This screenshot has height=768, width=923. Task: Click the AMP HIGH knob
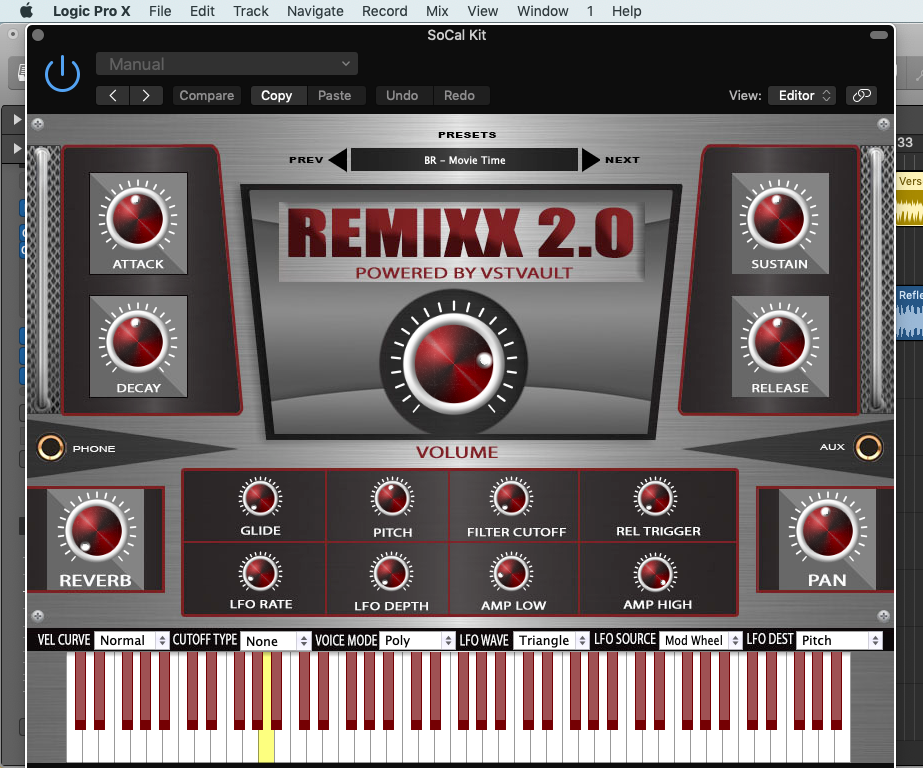655,574
